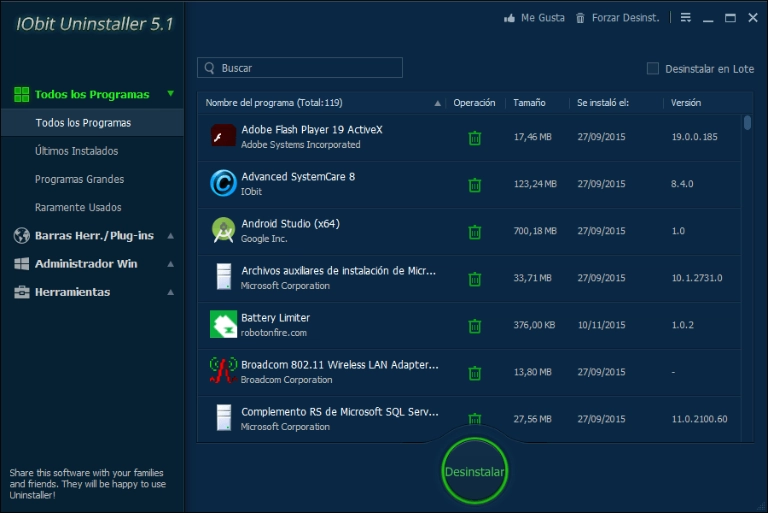
Task: Click the 10.1.2731.0 version cell
Action: tap(696, 278)
